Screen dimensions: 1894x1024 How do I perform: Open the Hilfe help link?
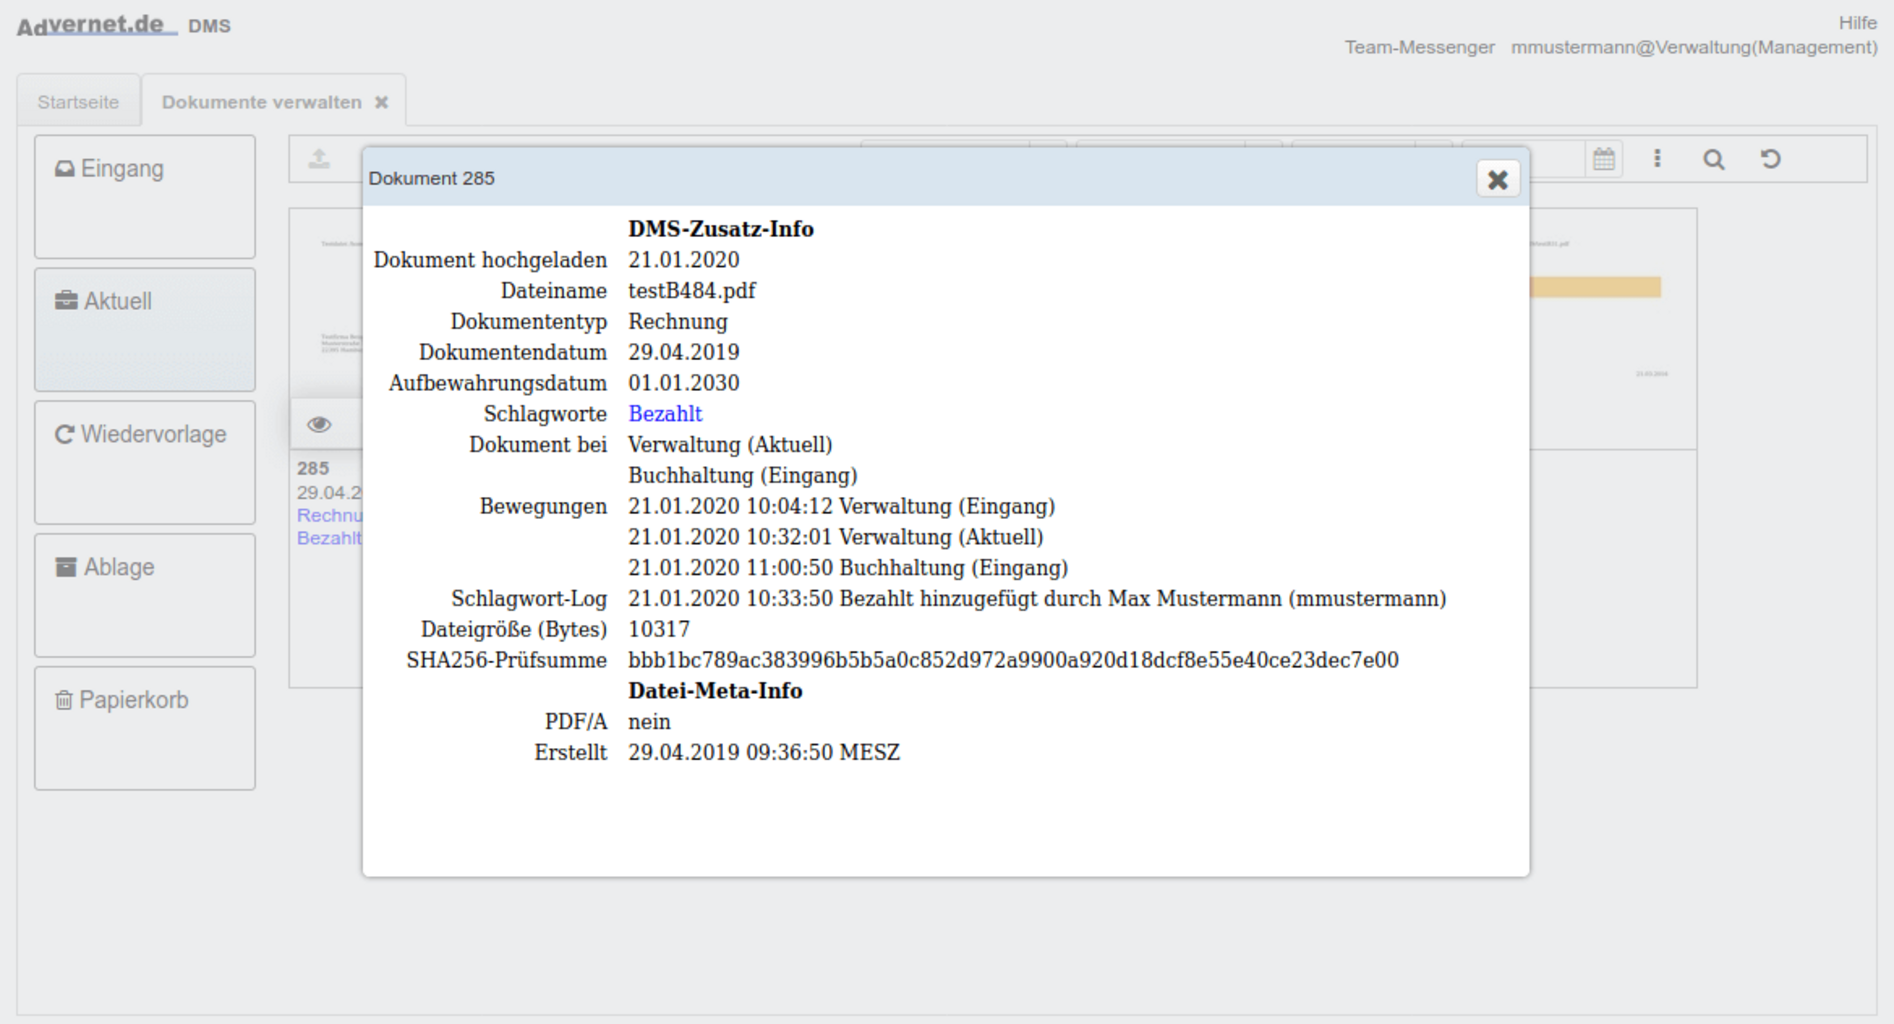(x=1857, y=23)
